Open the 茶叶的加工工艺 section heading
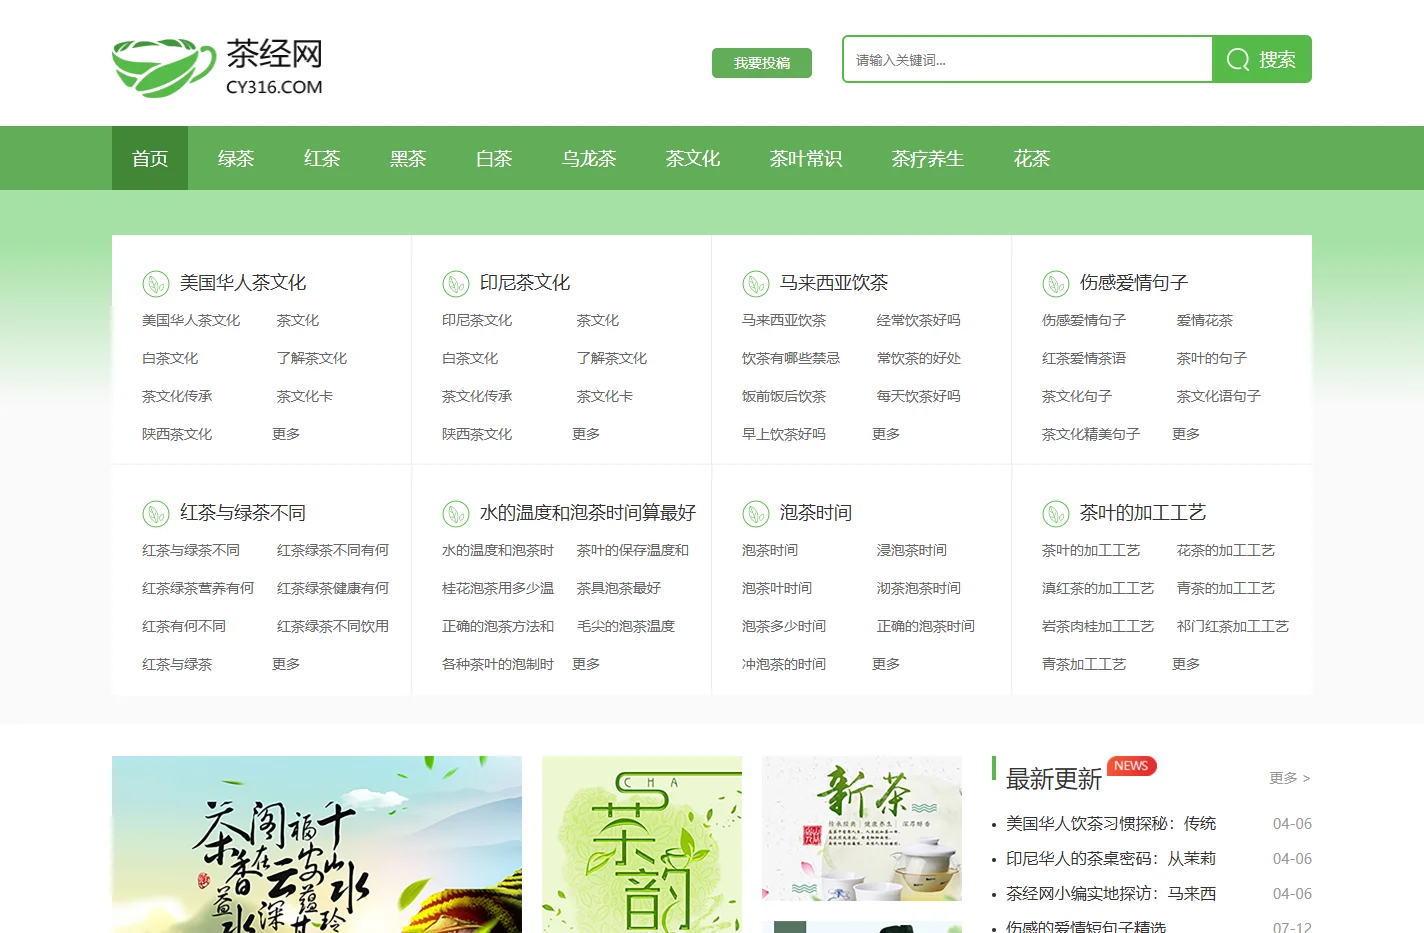The height and width of the screenshot is (933, 1424). [x=1143, y=513]
